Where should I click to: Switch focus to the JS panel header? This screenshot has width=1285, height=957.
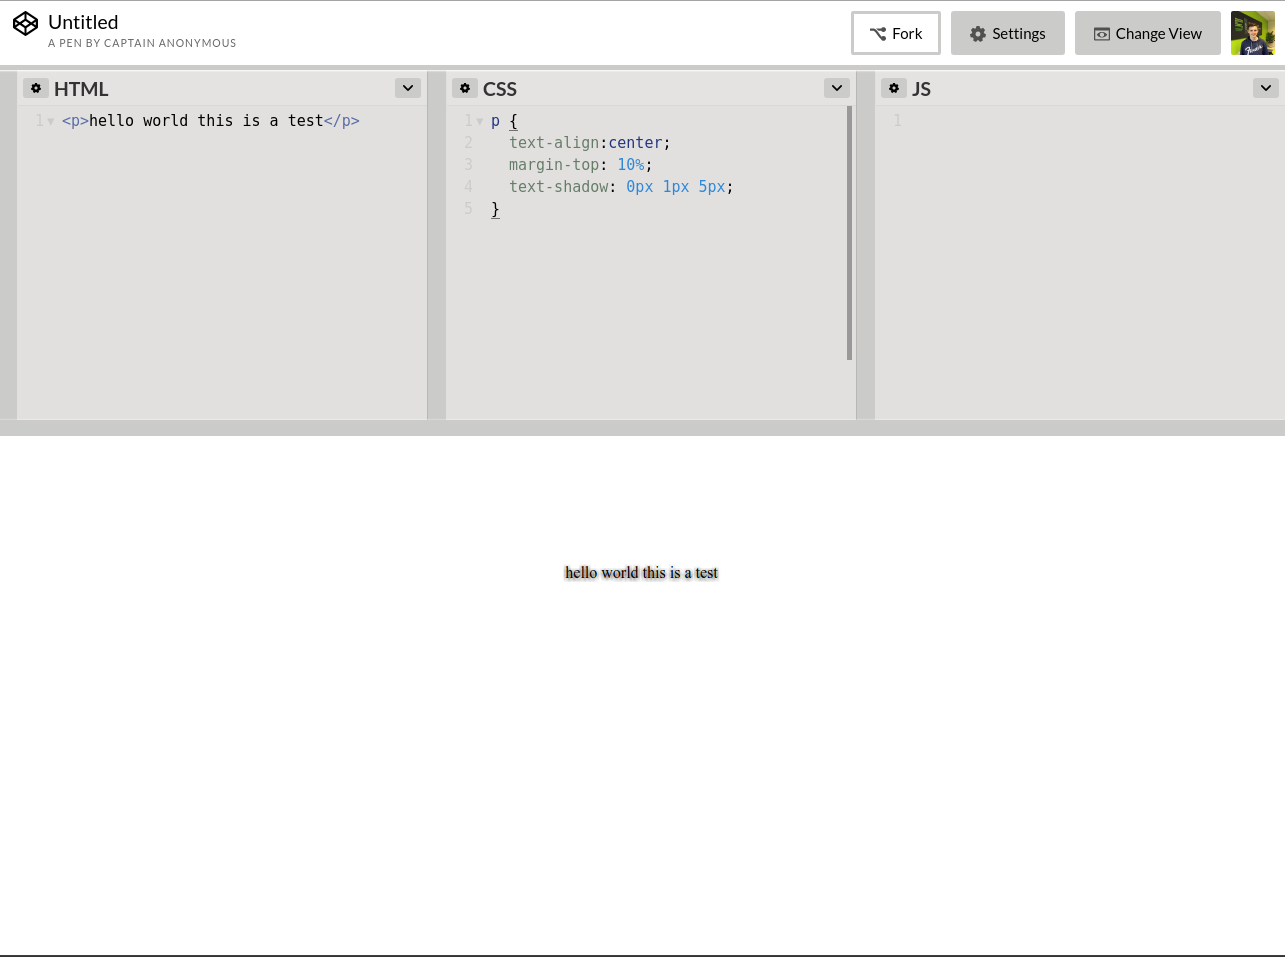pos(921,88)
